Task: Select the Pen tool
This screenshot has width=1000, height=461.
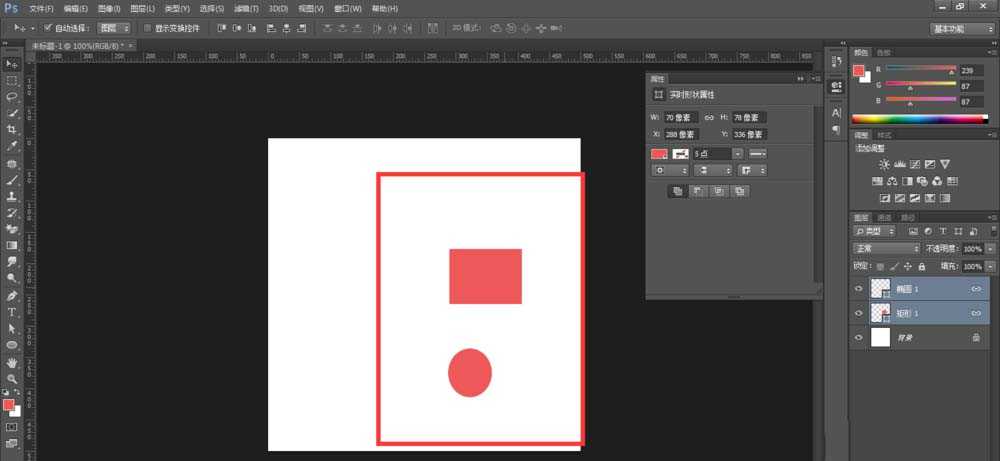Action: pyautogui.click(x=12, y=296)
